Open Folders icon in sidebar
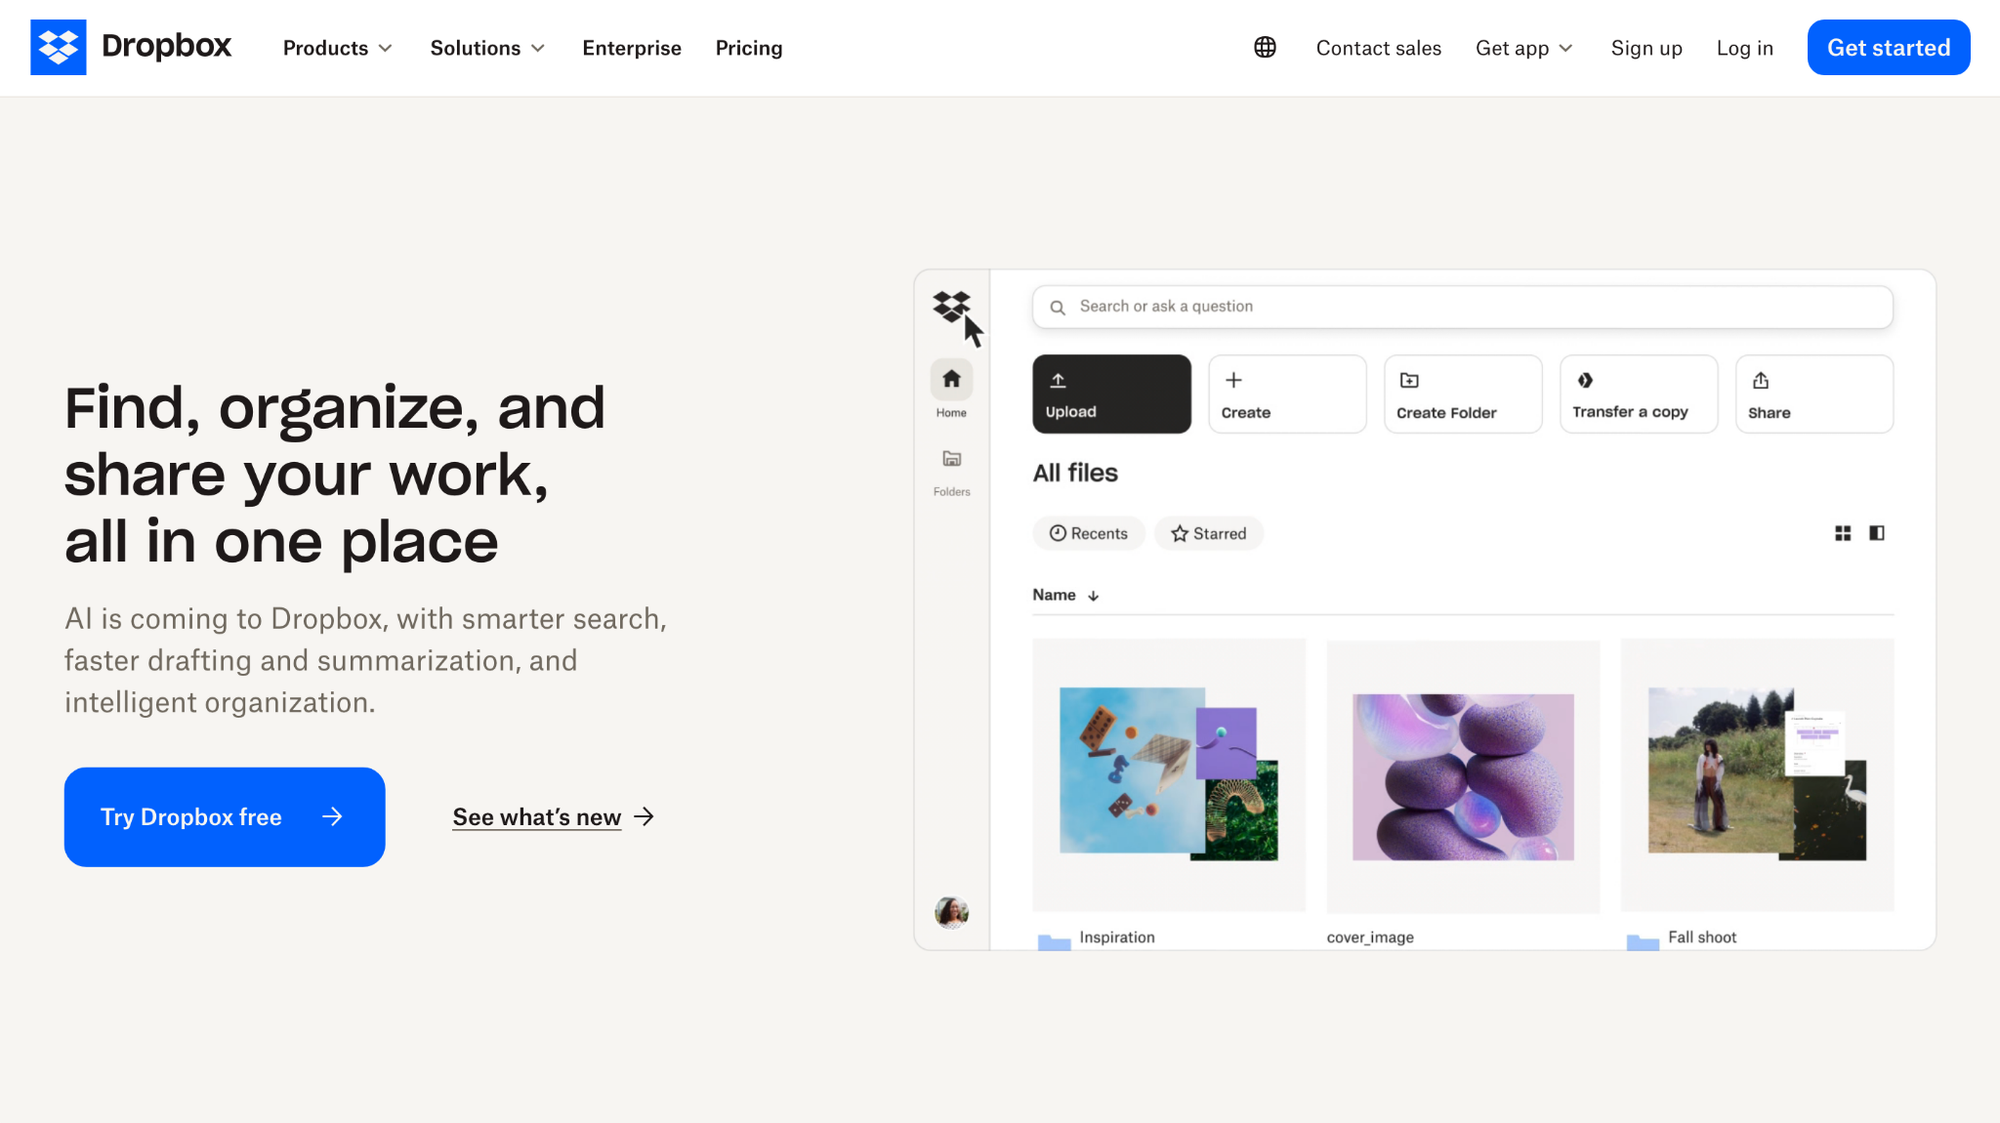 click(x=951, y=459)
